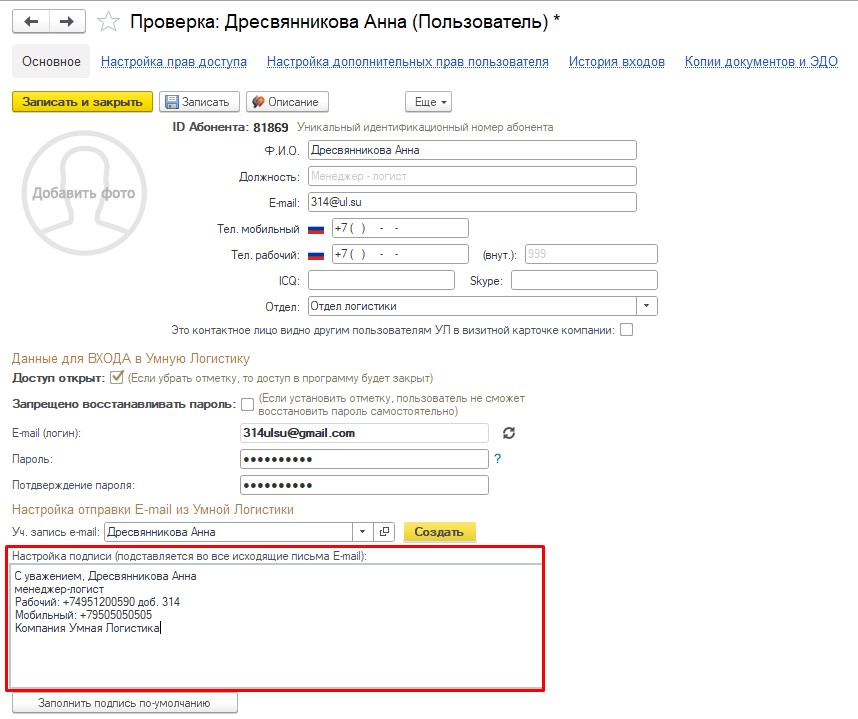Click the Skype input field
Viewport: 858px width, 719px height.
coord(584,280)
